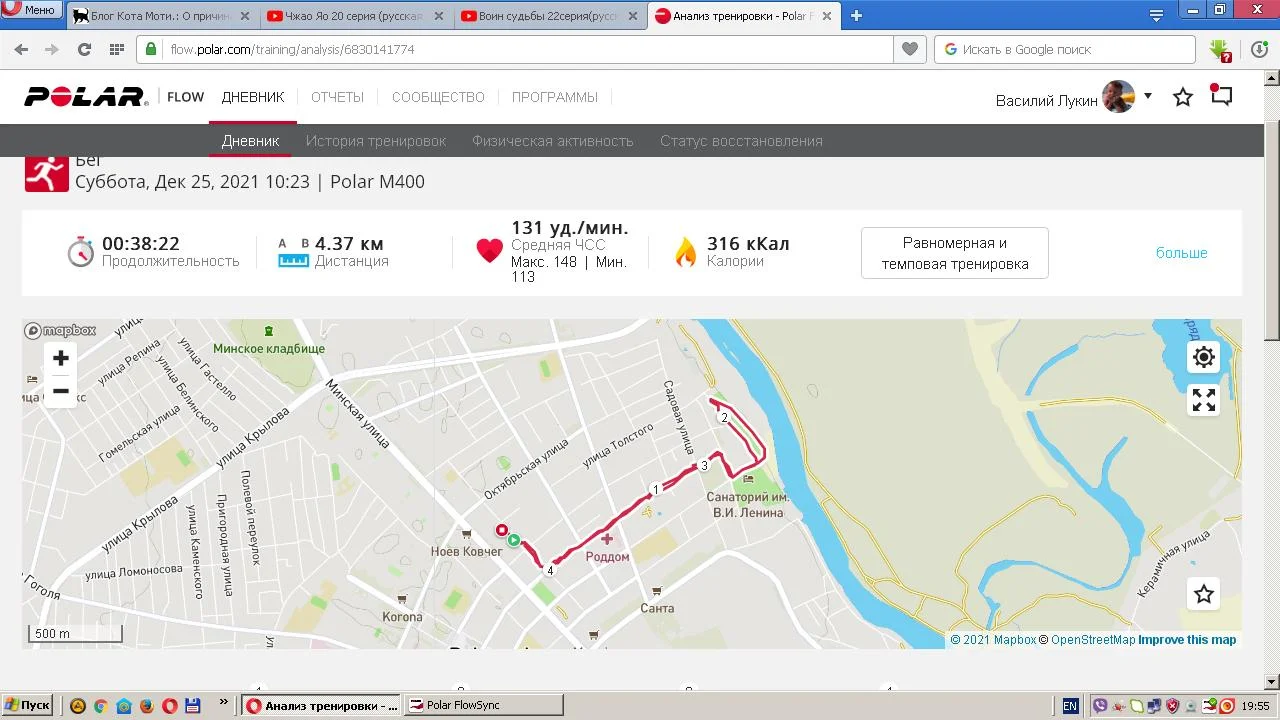Open the notifications icon in the header

point(1221,95)
